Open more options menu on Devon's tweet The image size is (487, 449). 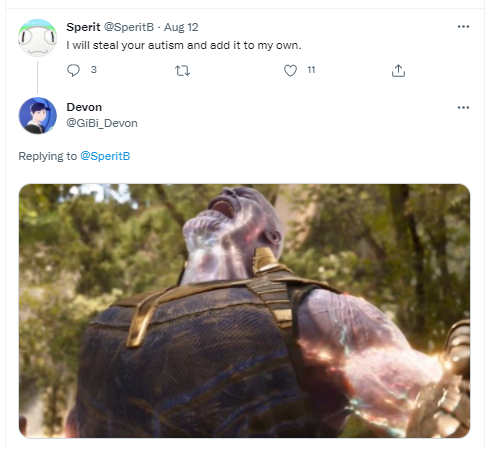(463, 107)
